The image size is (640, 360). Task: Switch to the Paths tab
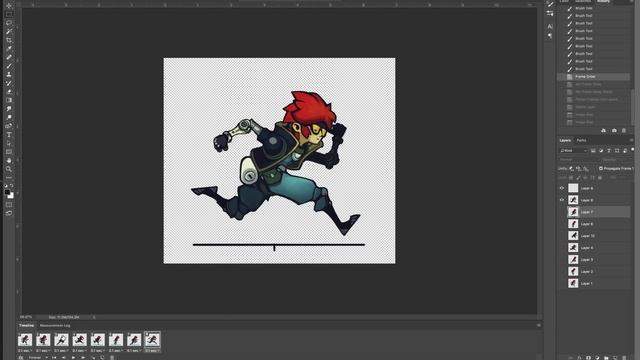(x=582, y=140)
